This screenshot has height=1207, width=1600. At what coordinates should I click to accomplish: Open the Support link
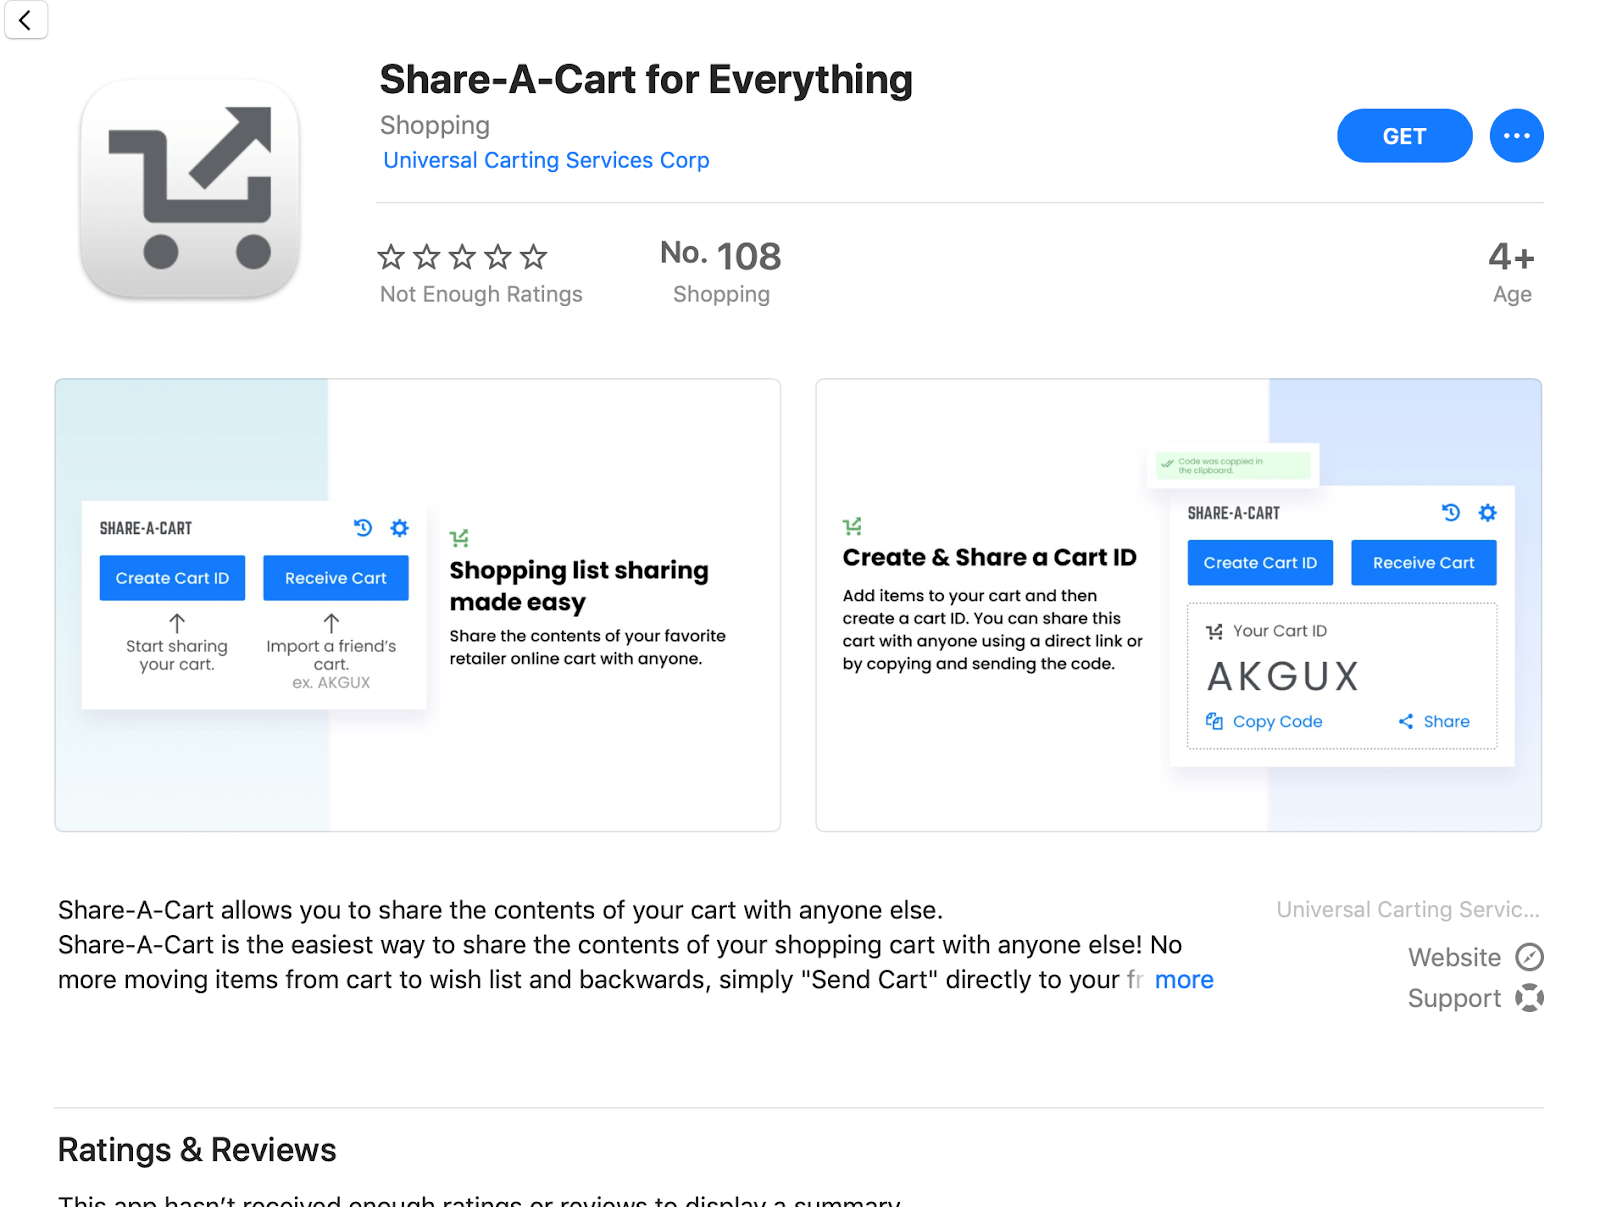(x=1454, y=998)
